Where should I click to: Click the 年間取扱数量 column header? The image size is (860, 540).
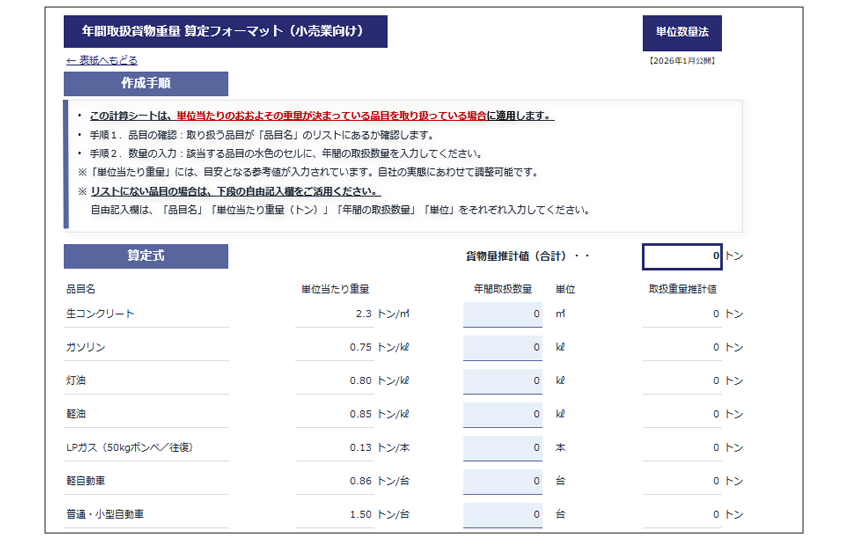point(503,289)
